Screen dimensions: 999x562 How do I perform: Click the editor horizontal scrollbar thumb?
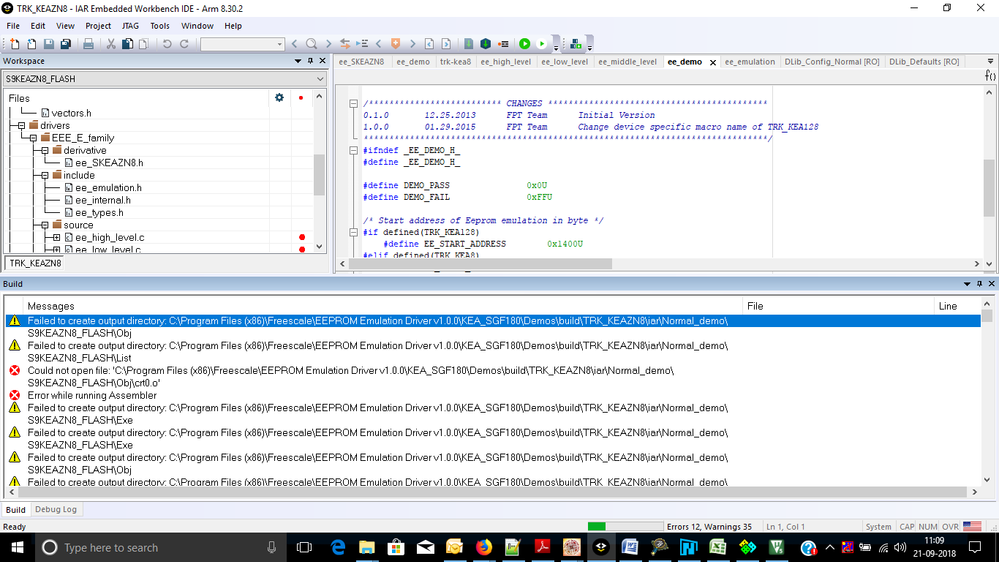tap(481, 263)
